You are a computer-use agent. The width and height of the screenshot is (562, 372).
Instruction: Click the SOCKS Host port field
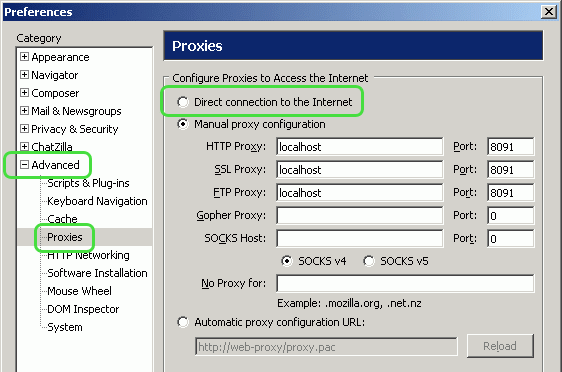510,238
